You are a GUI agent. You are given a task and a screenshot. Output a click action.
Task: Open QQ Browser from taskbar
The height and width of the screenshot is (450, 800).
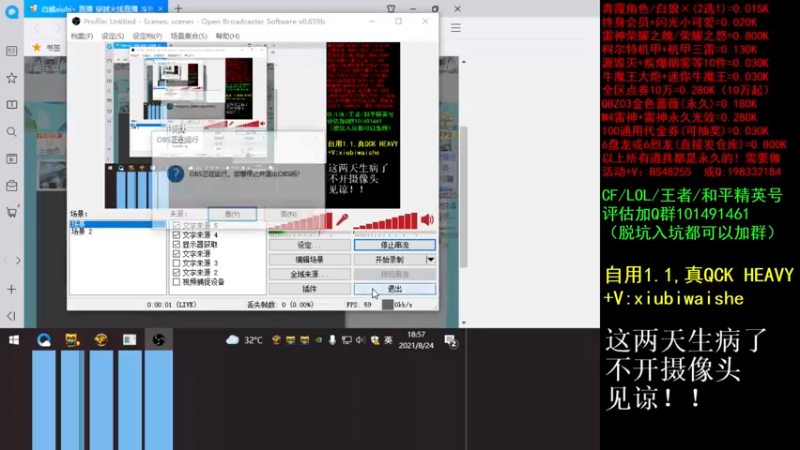(x=44, y=340)
